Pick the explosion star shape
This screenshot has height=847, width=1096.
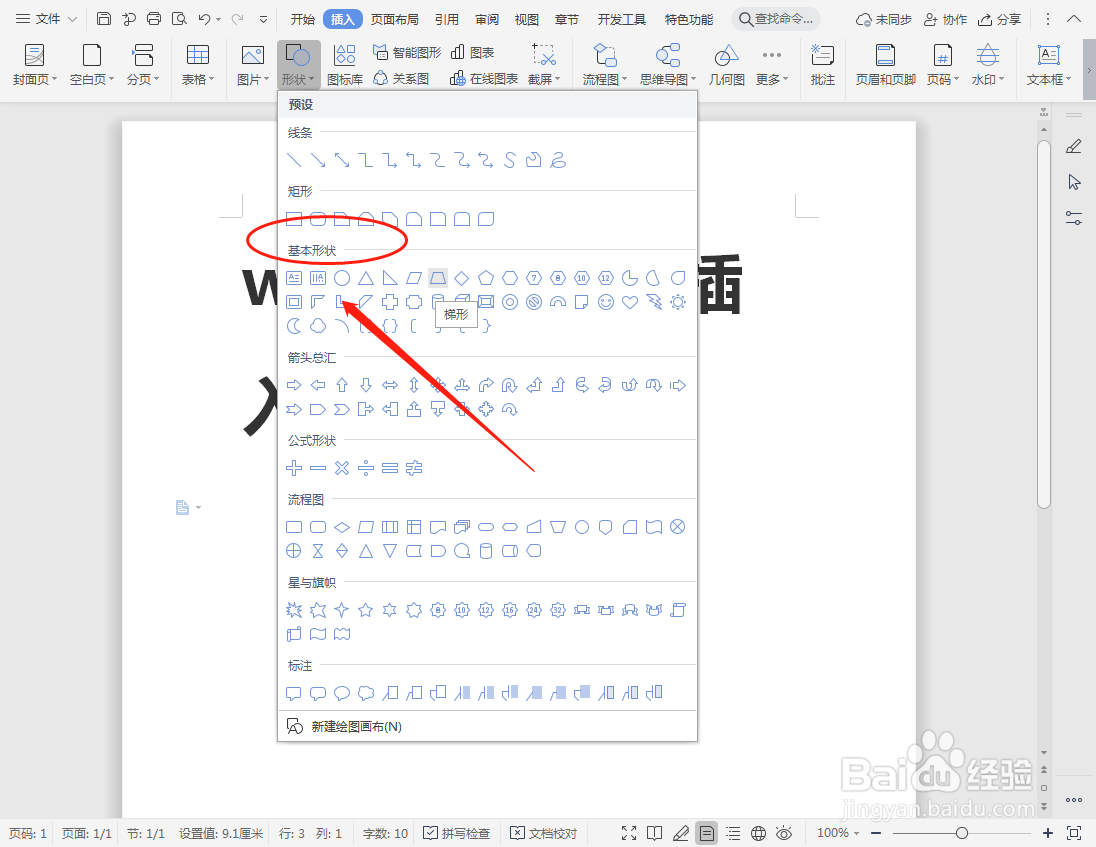[294, 610]
